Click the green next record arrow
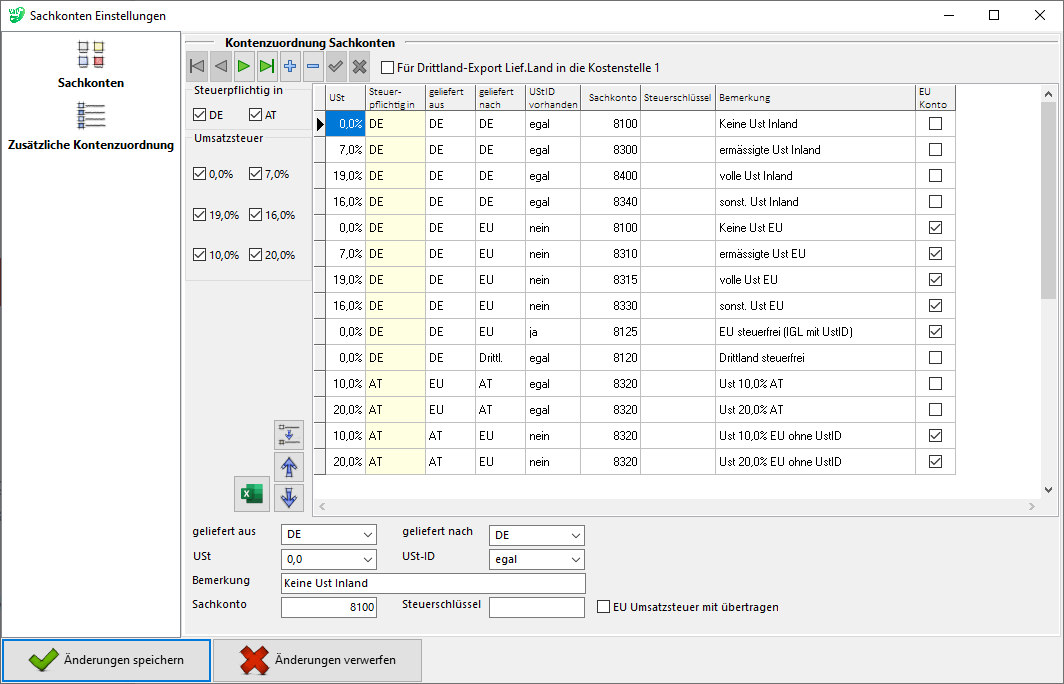1064x684 pixels. point(243,67)
